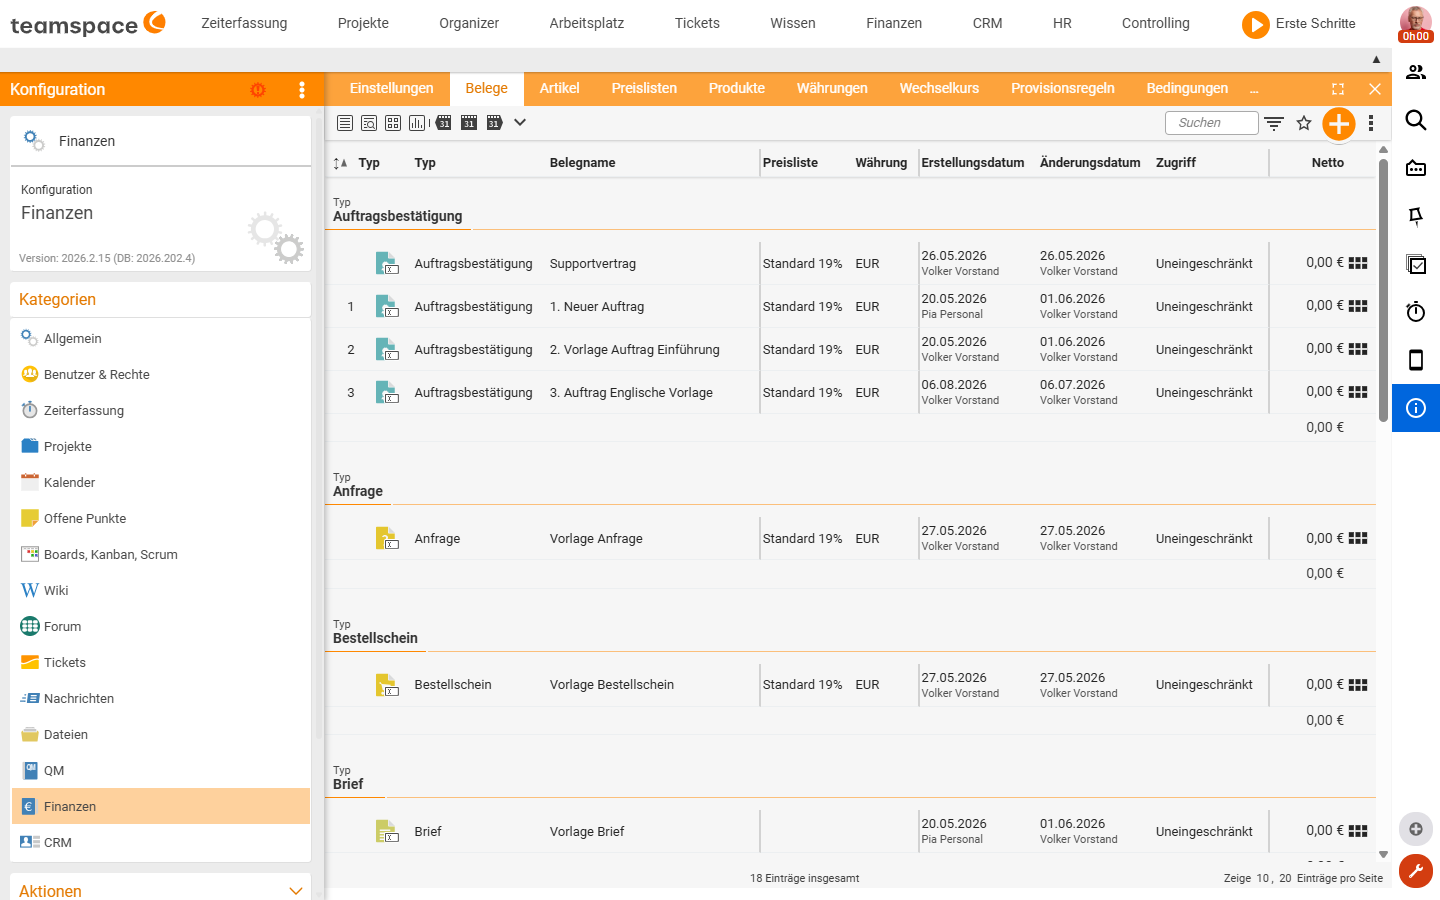Select the Benutzer & Rechte category
Image resolution: width=1440 pixels, height=900 pixels.
tap(161, 375)
